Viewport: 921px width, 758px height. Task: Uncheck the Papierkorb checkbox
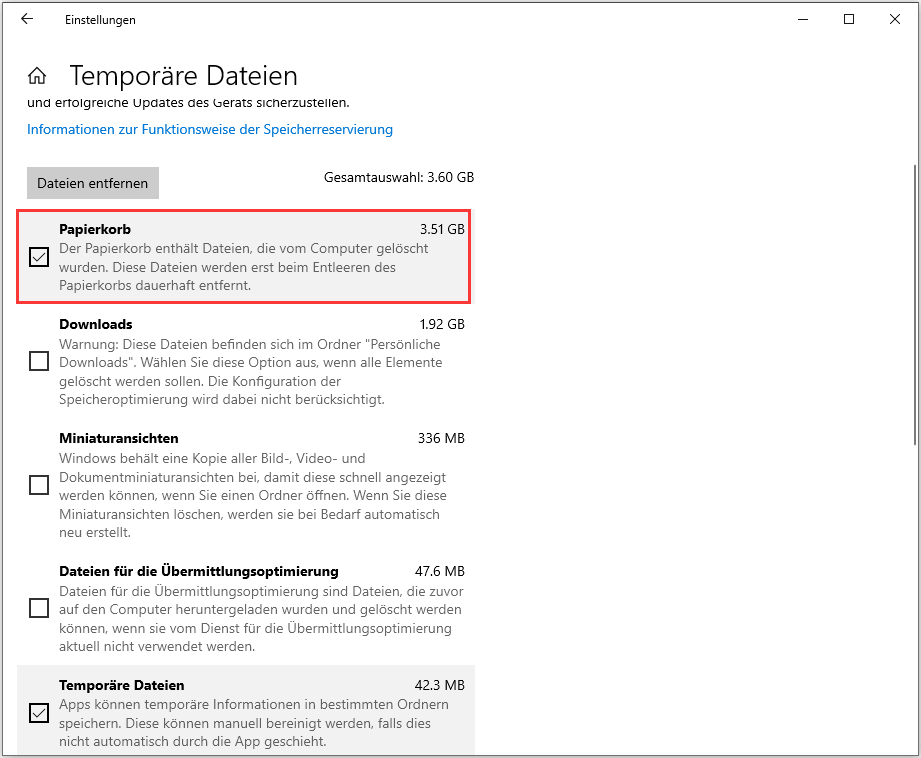[39, 257]
